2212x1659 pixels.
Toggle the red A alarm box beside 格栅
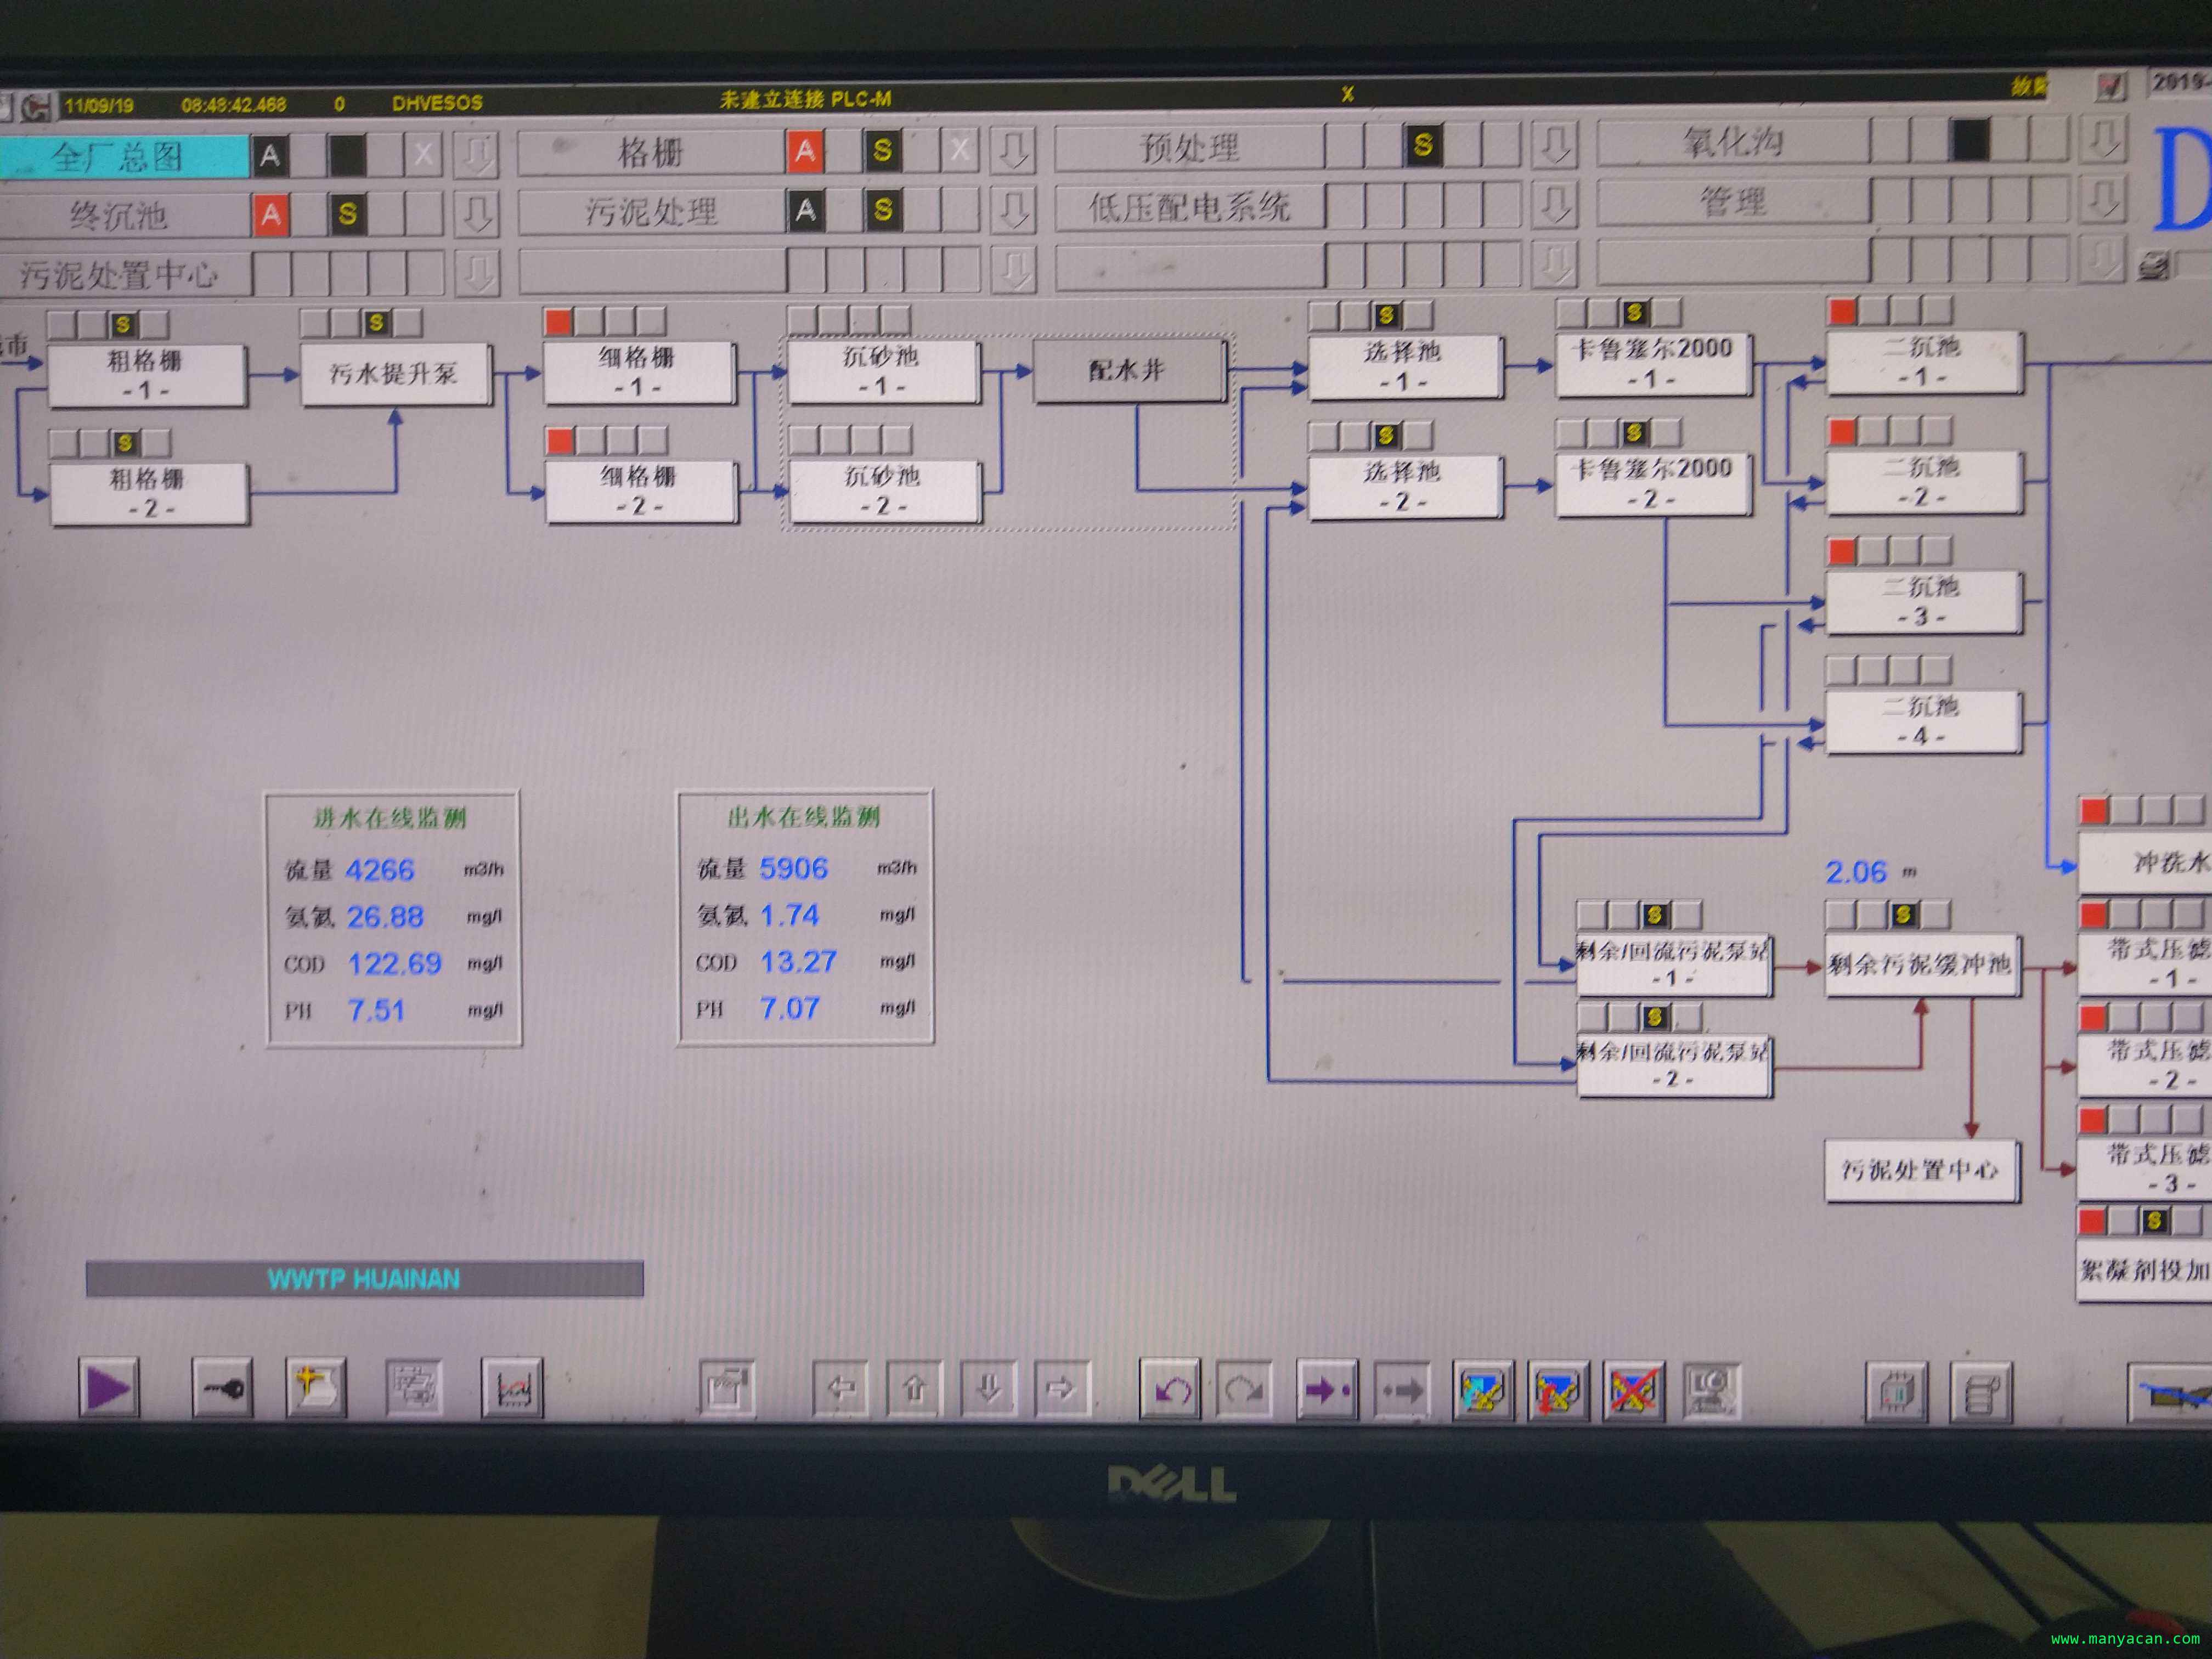(x=805, y=151)
